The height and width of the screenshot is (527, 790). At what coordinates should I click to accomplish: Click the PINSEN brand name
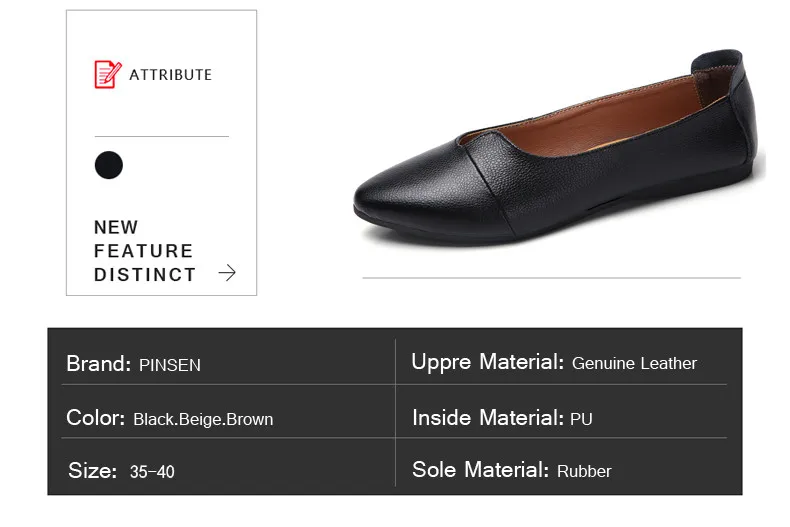170,365
